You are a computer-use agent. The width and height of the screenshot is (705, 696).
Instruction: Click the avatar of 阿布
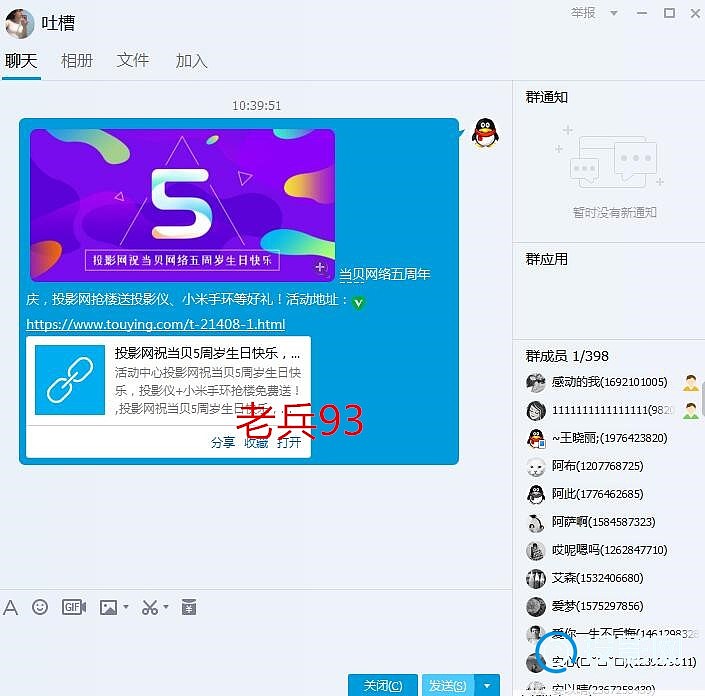pyautogui.click(x=536, y=467)
